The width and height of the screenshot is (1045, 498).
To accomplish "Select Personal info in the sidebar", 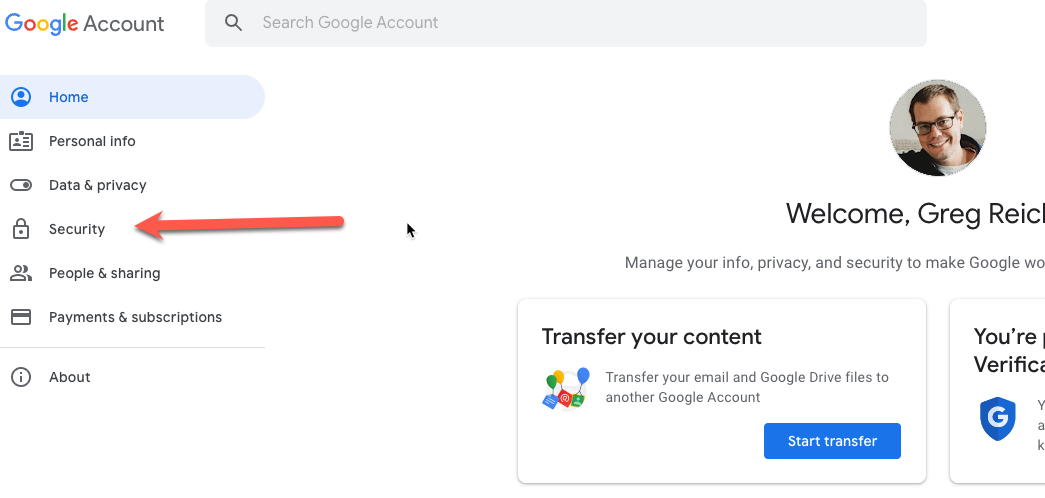I will pyautogui.click(x=92, y=141).
